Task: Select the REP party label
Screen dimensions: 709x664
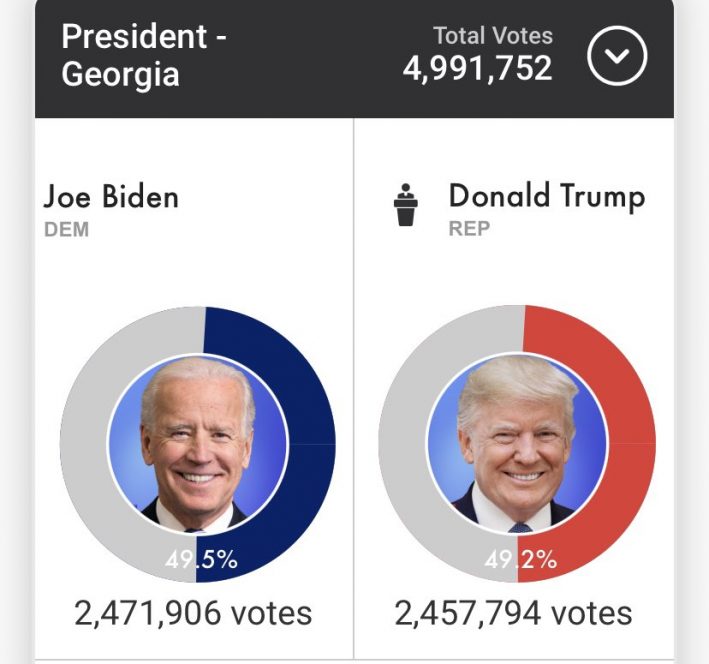Action: tap(469, 229)
